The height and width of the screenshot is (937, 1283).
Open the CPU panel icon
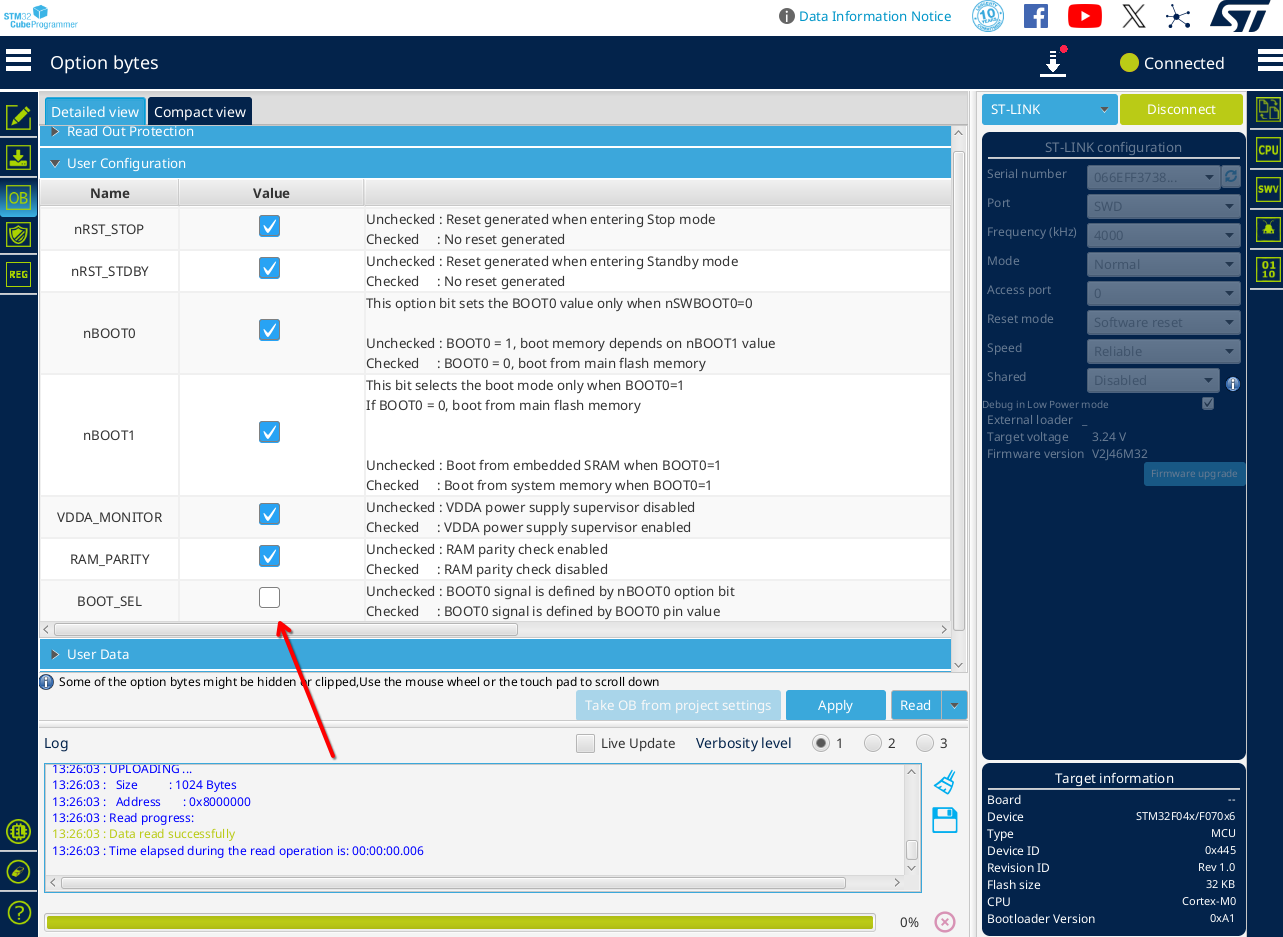tap(1268, 150)
